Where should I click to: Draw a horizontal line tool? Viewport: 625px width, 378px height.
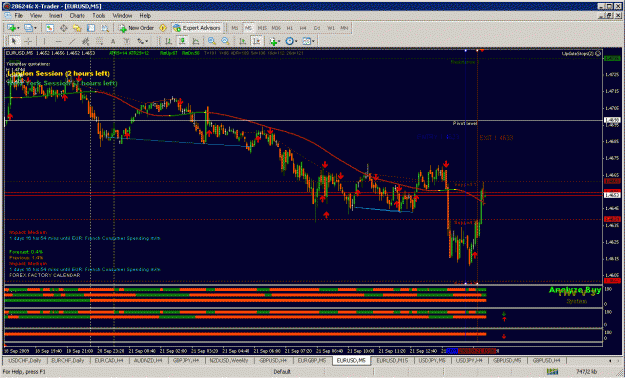pos(59,41)
